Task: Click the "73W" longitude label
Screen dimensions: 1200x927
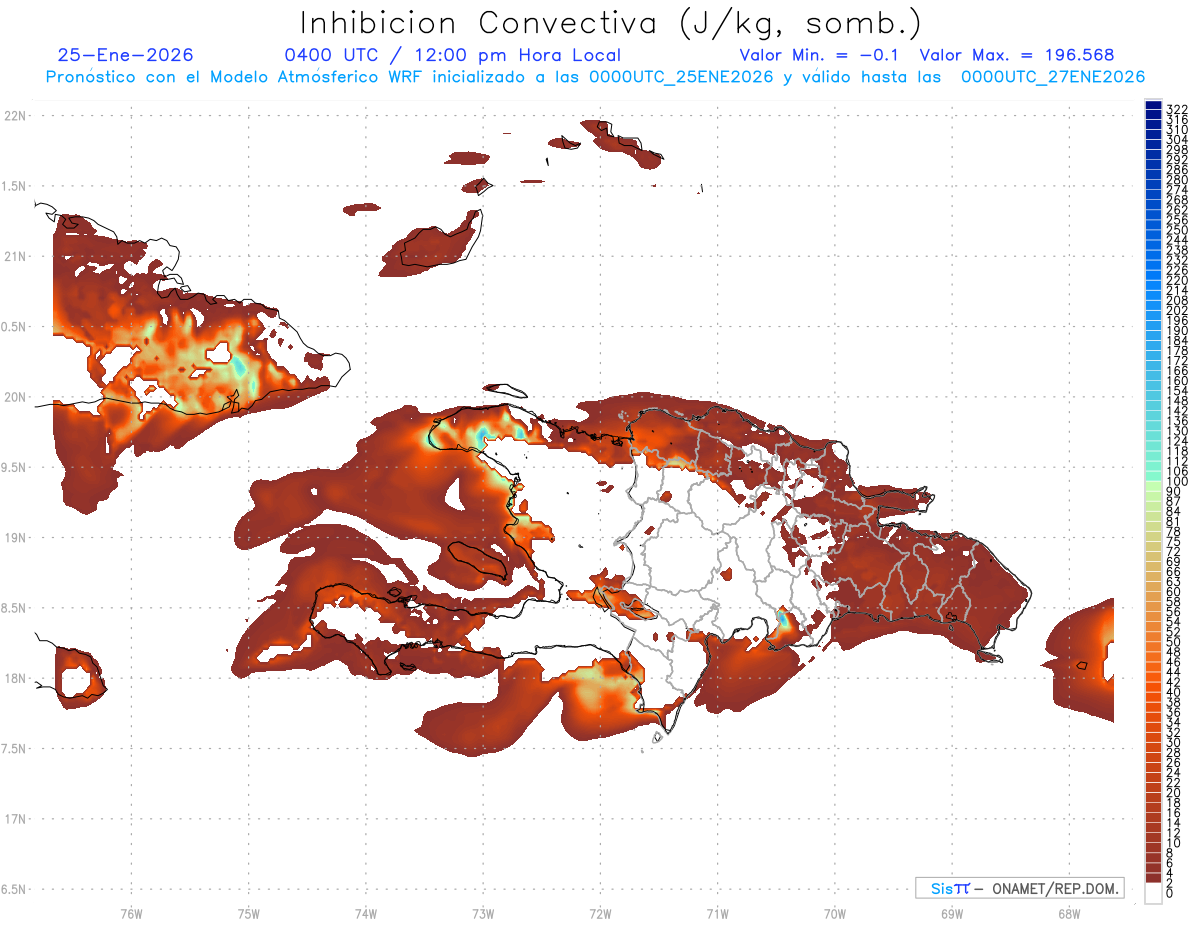Action: pos(482,913)
